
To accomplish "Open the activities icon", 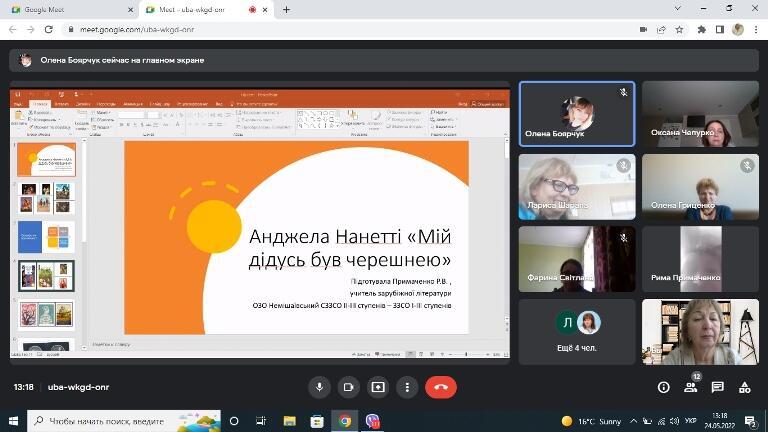I will [744, 387].
